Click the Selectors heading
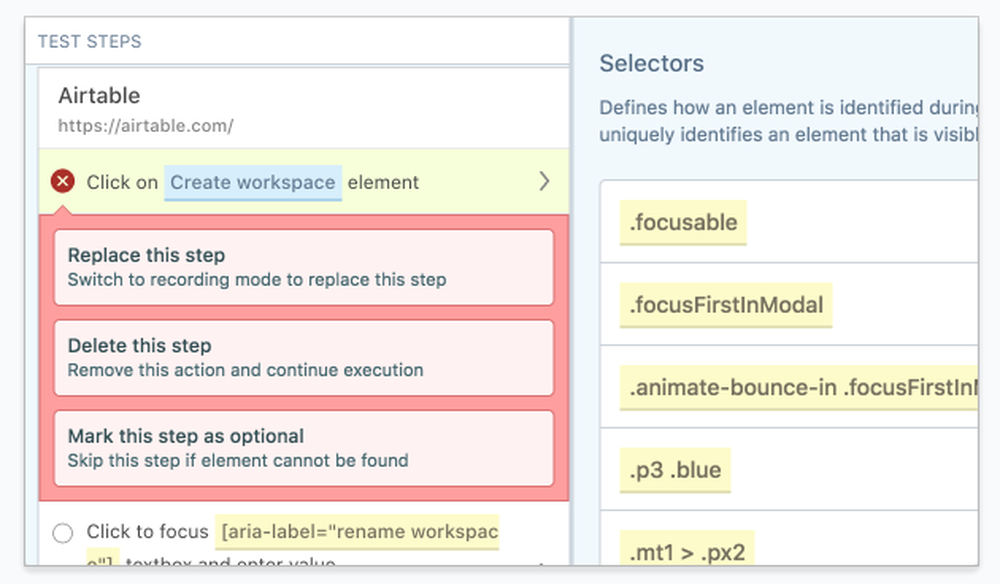This screenshot has height=584, width=1000. point(651,63)
